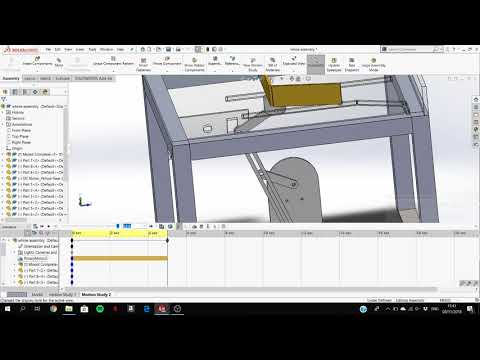
Task: Select Front Plane in feature tree
Action: (x=21, y=130)
